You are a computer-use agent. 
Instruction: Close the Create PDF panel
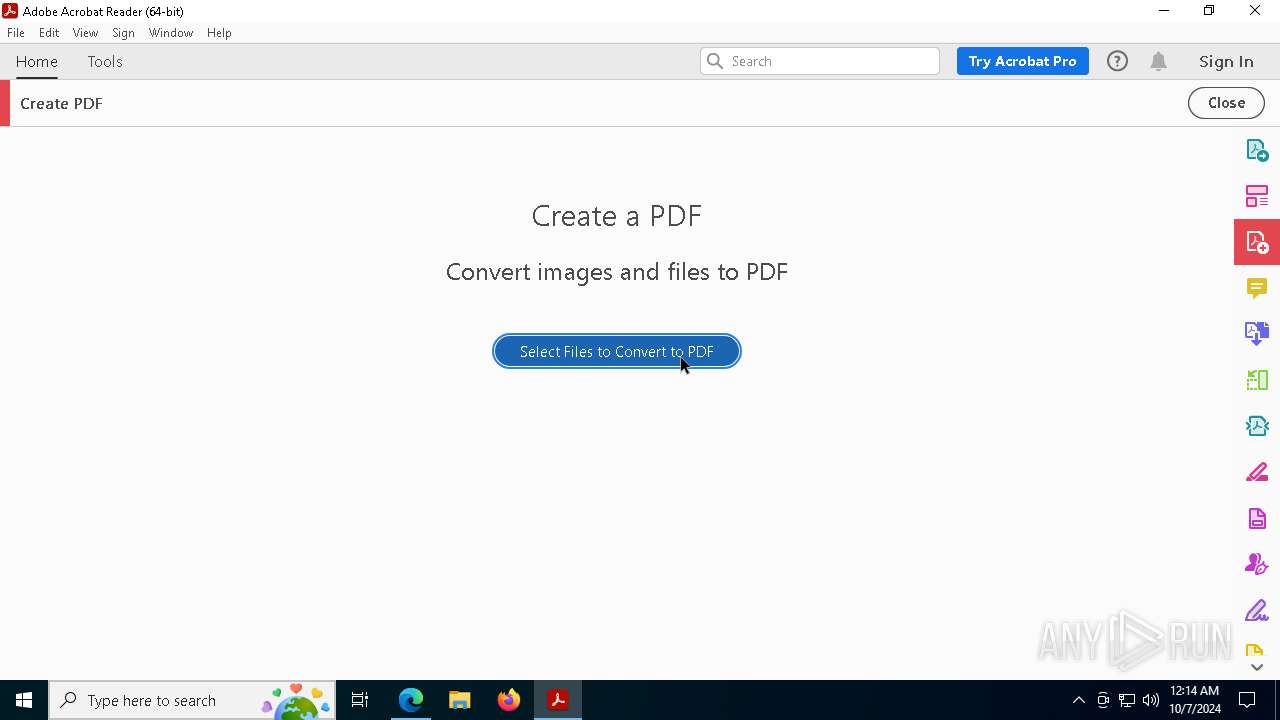pyautogui.click(x=1226, y=103)
